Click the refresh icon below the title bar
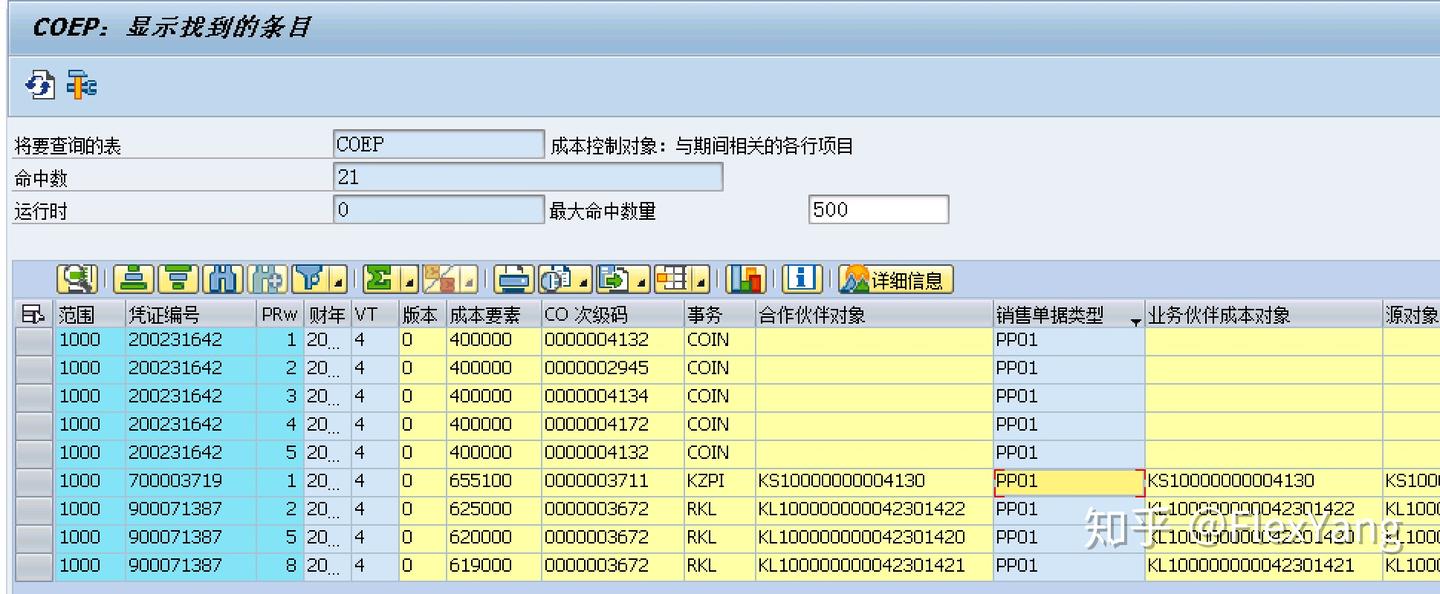1440x594 pixels. [x=40, y=86]
